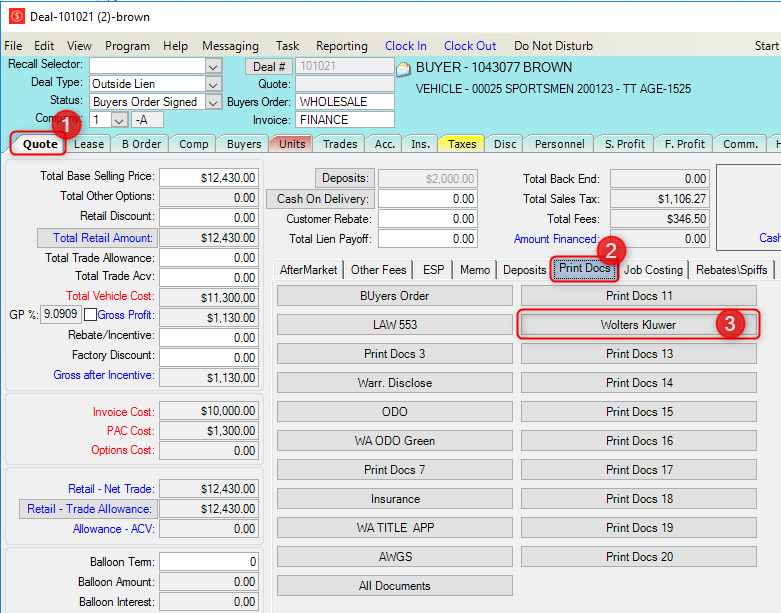
Task: Open the Other Fees sub-tab
Action: coord(378,270)
